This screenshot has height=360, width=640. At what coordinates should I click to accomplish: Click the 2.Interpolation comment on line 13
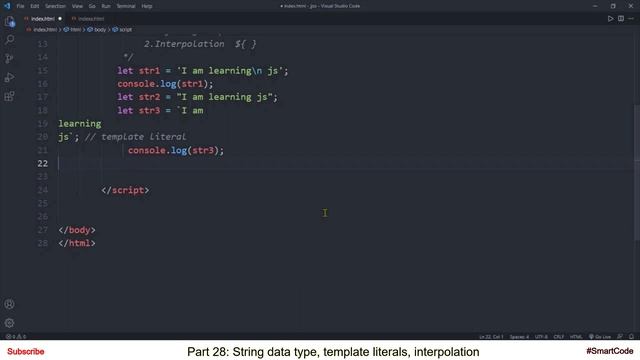point(200,44)
